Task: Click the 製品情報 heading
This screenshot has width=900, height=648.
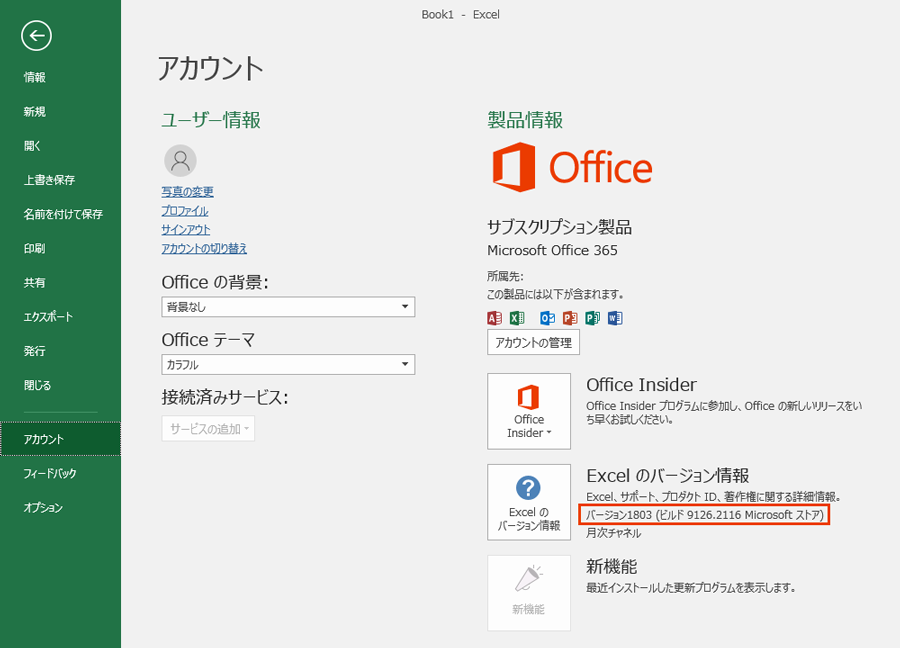Action: [x=525, y=120]
